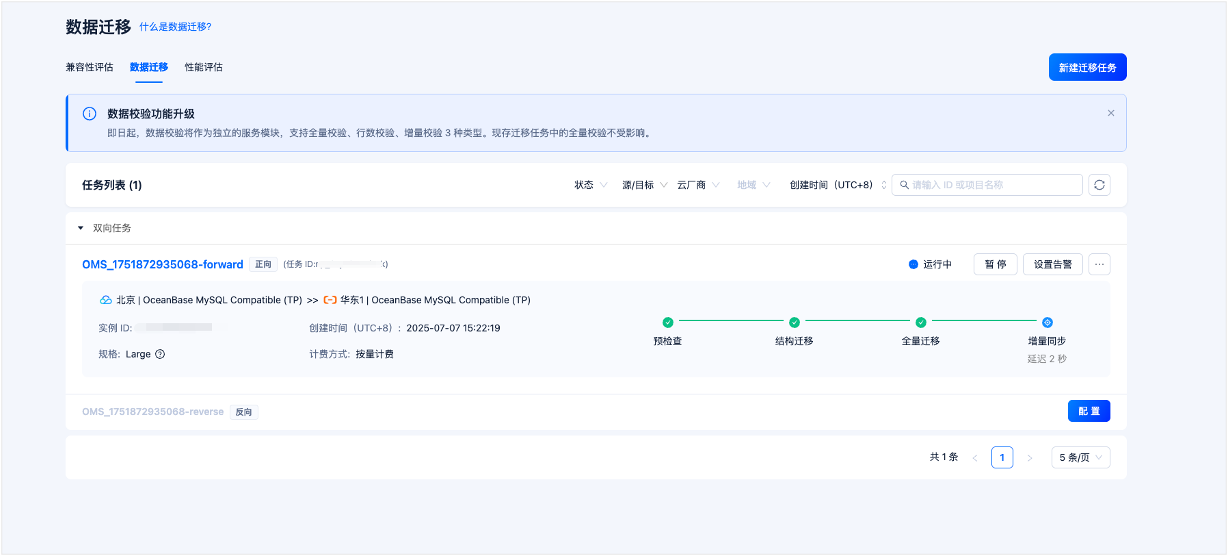The height and width of the screenshot is (556, 1228).
Task: Switch to the 性能评估 tab
Action: tap(204, 67)
